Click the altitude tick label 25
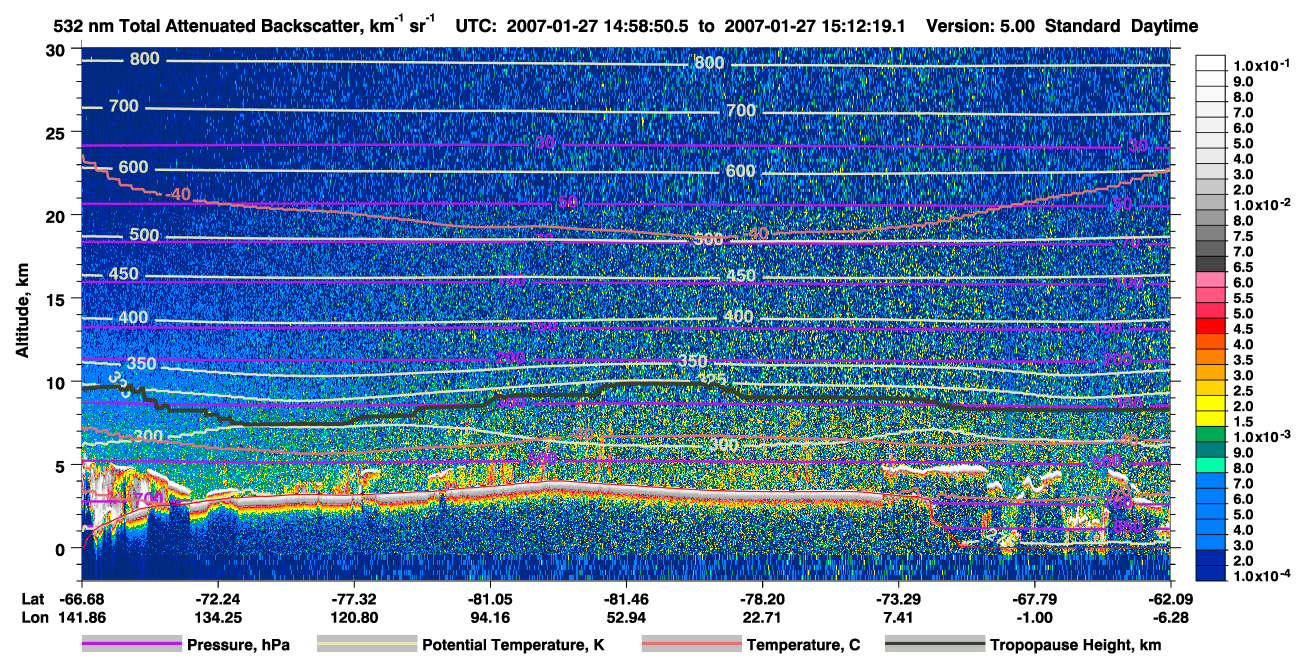This screenshot has height=667, width=1300. click(x=58, y=133)
